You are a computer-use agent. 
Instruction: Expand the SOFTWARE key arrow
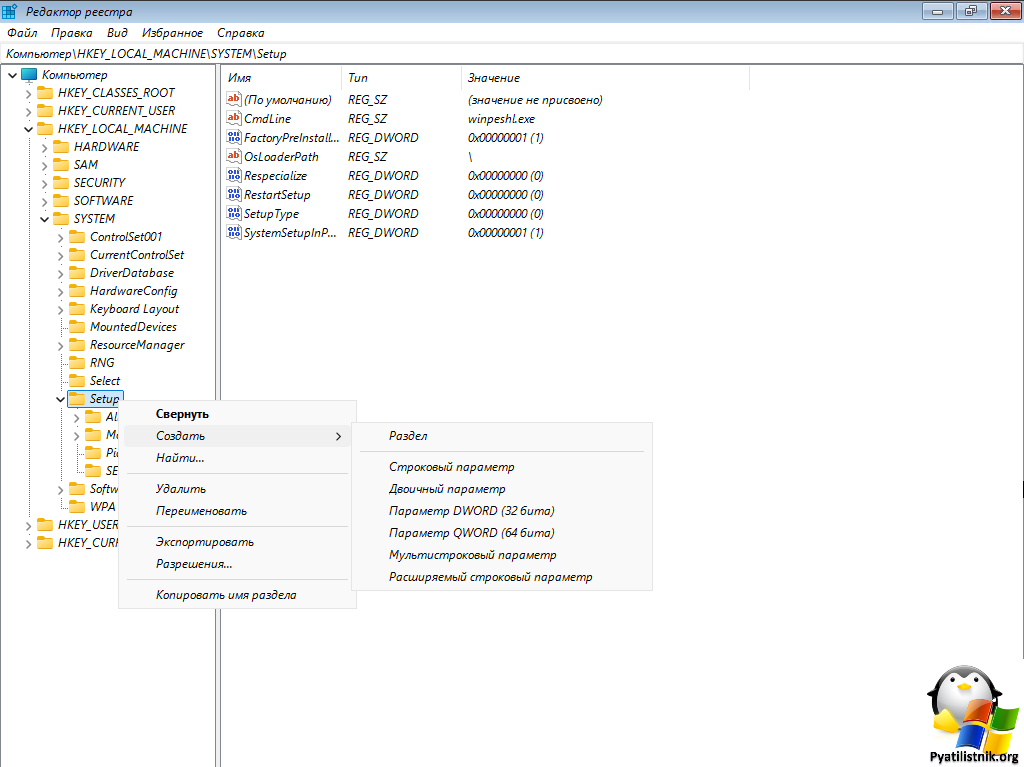click(x=45, y=201)
